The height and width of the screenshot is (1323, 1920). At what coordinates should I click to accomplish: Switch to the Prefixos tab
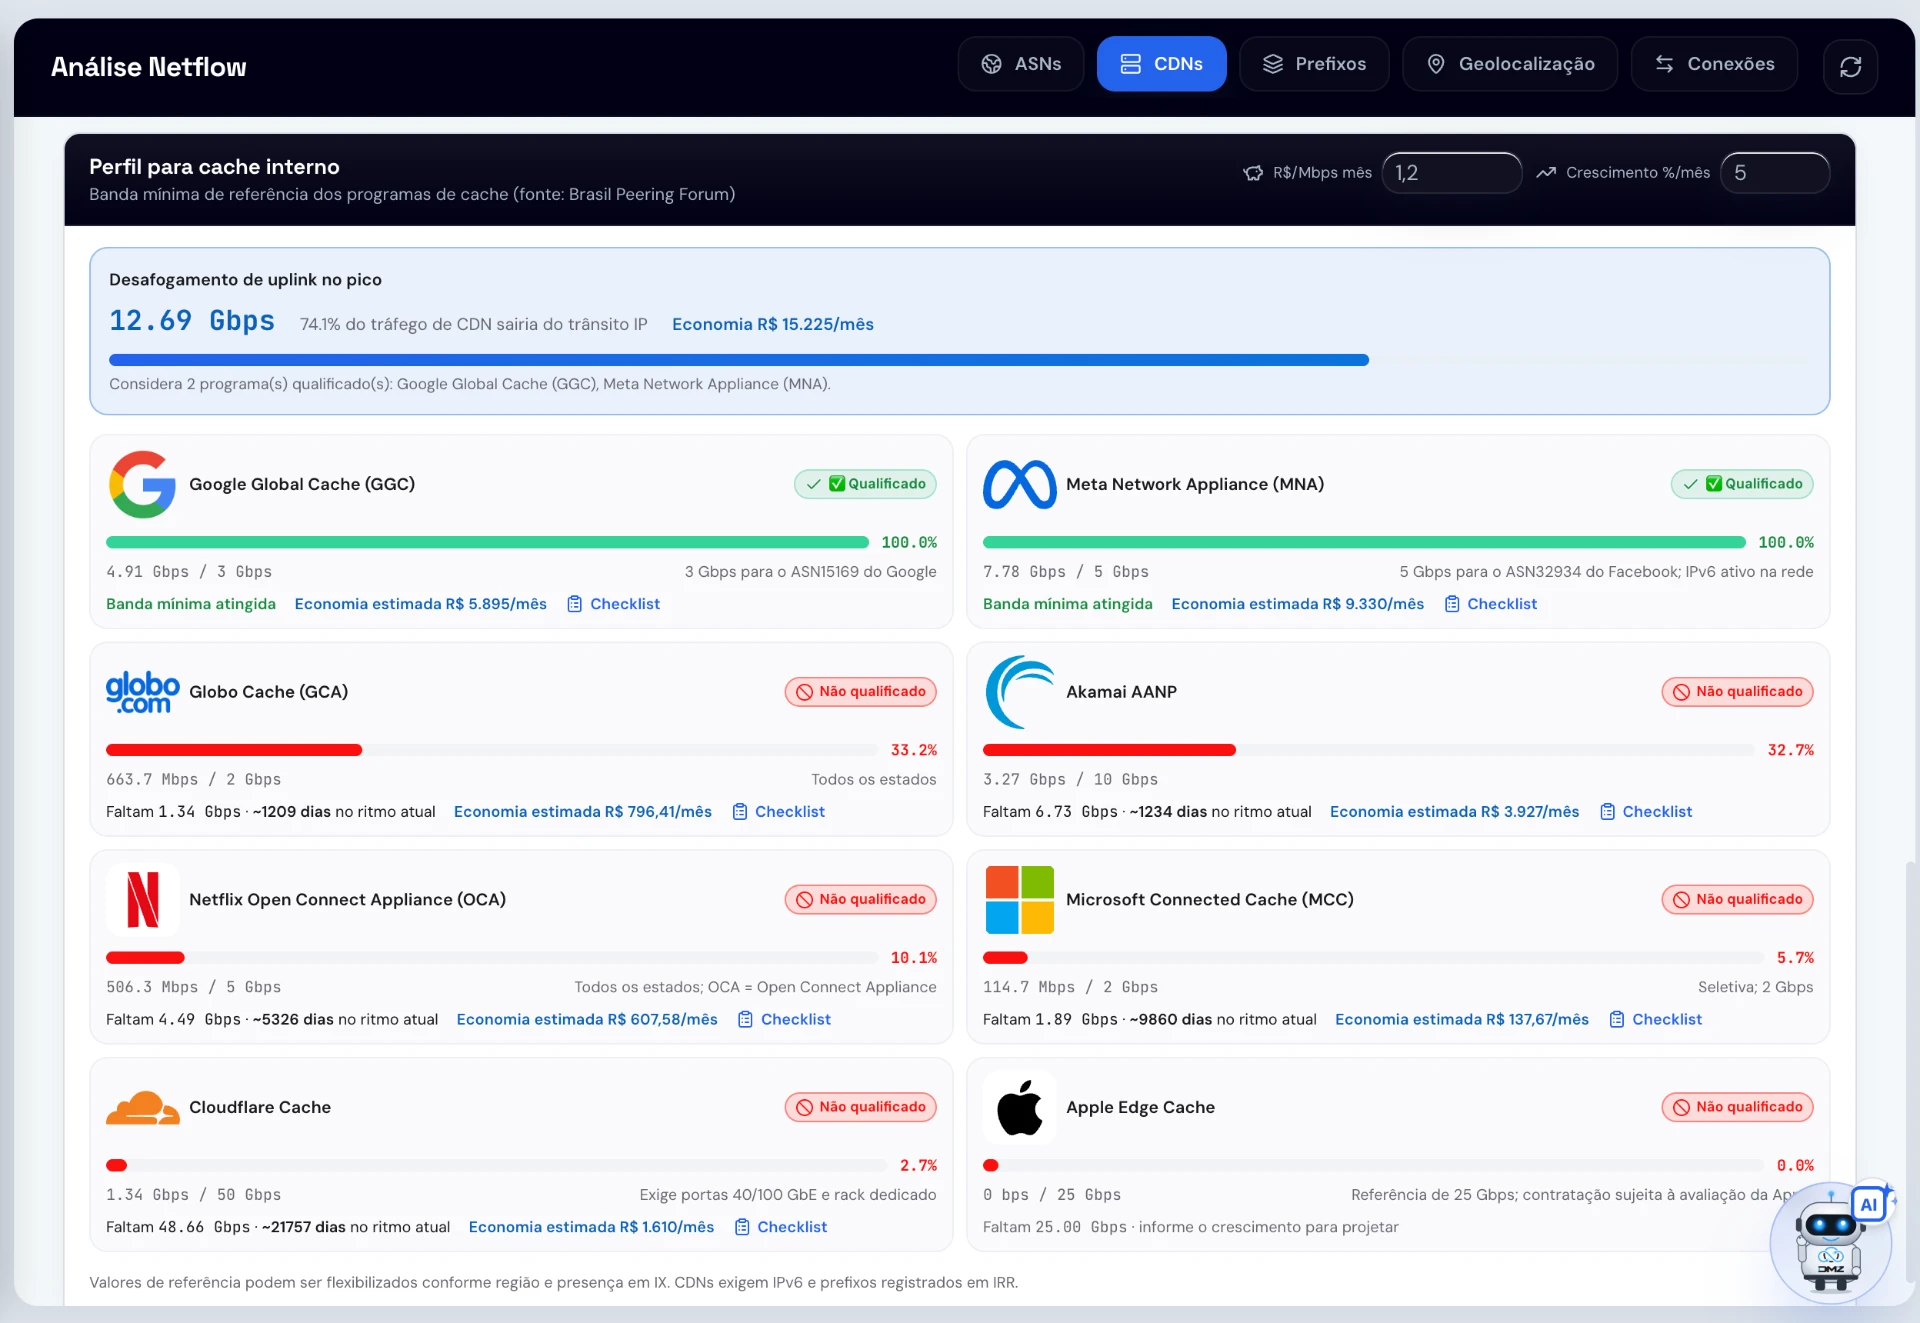tap(1314, 64)
